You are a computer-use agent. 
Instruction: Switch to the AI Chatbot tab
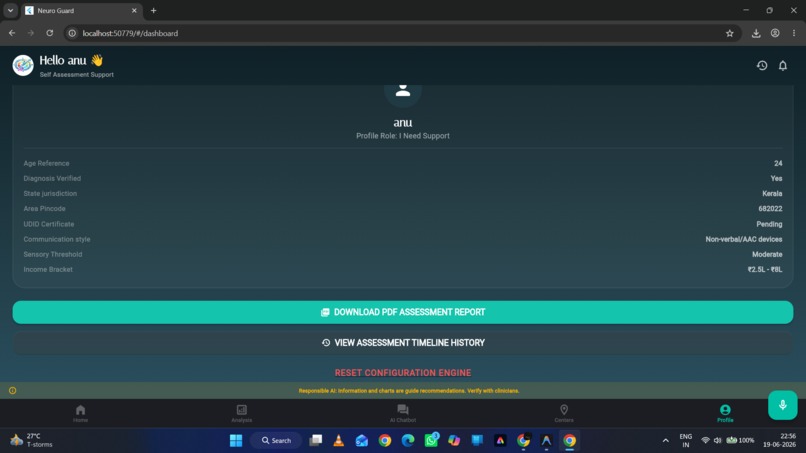click(x=402, y=413)
